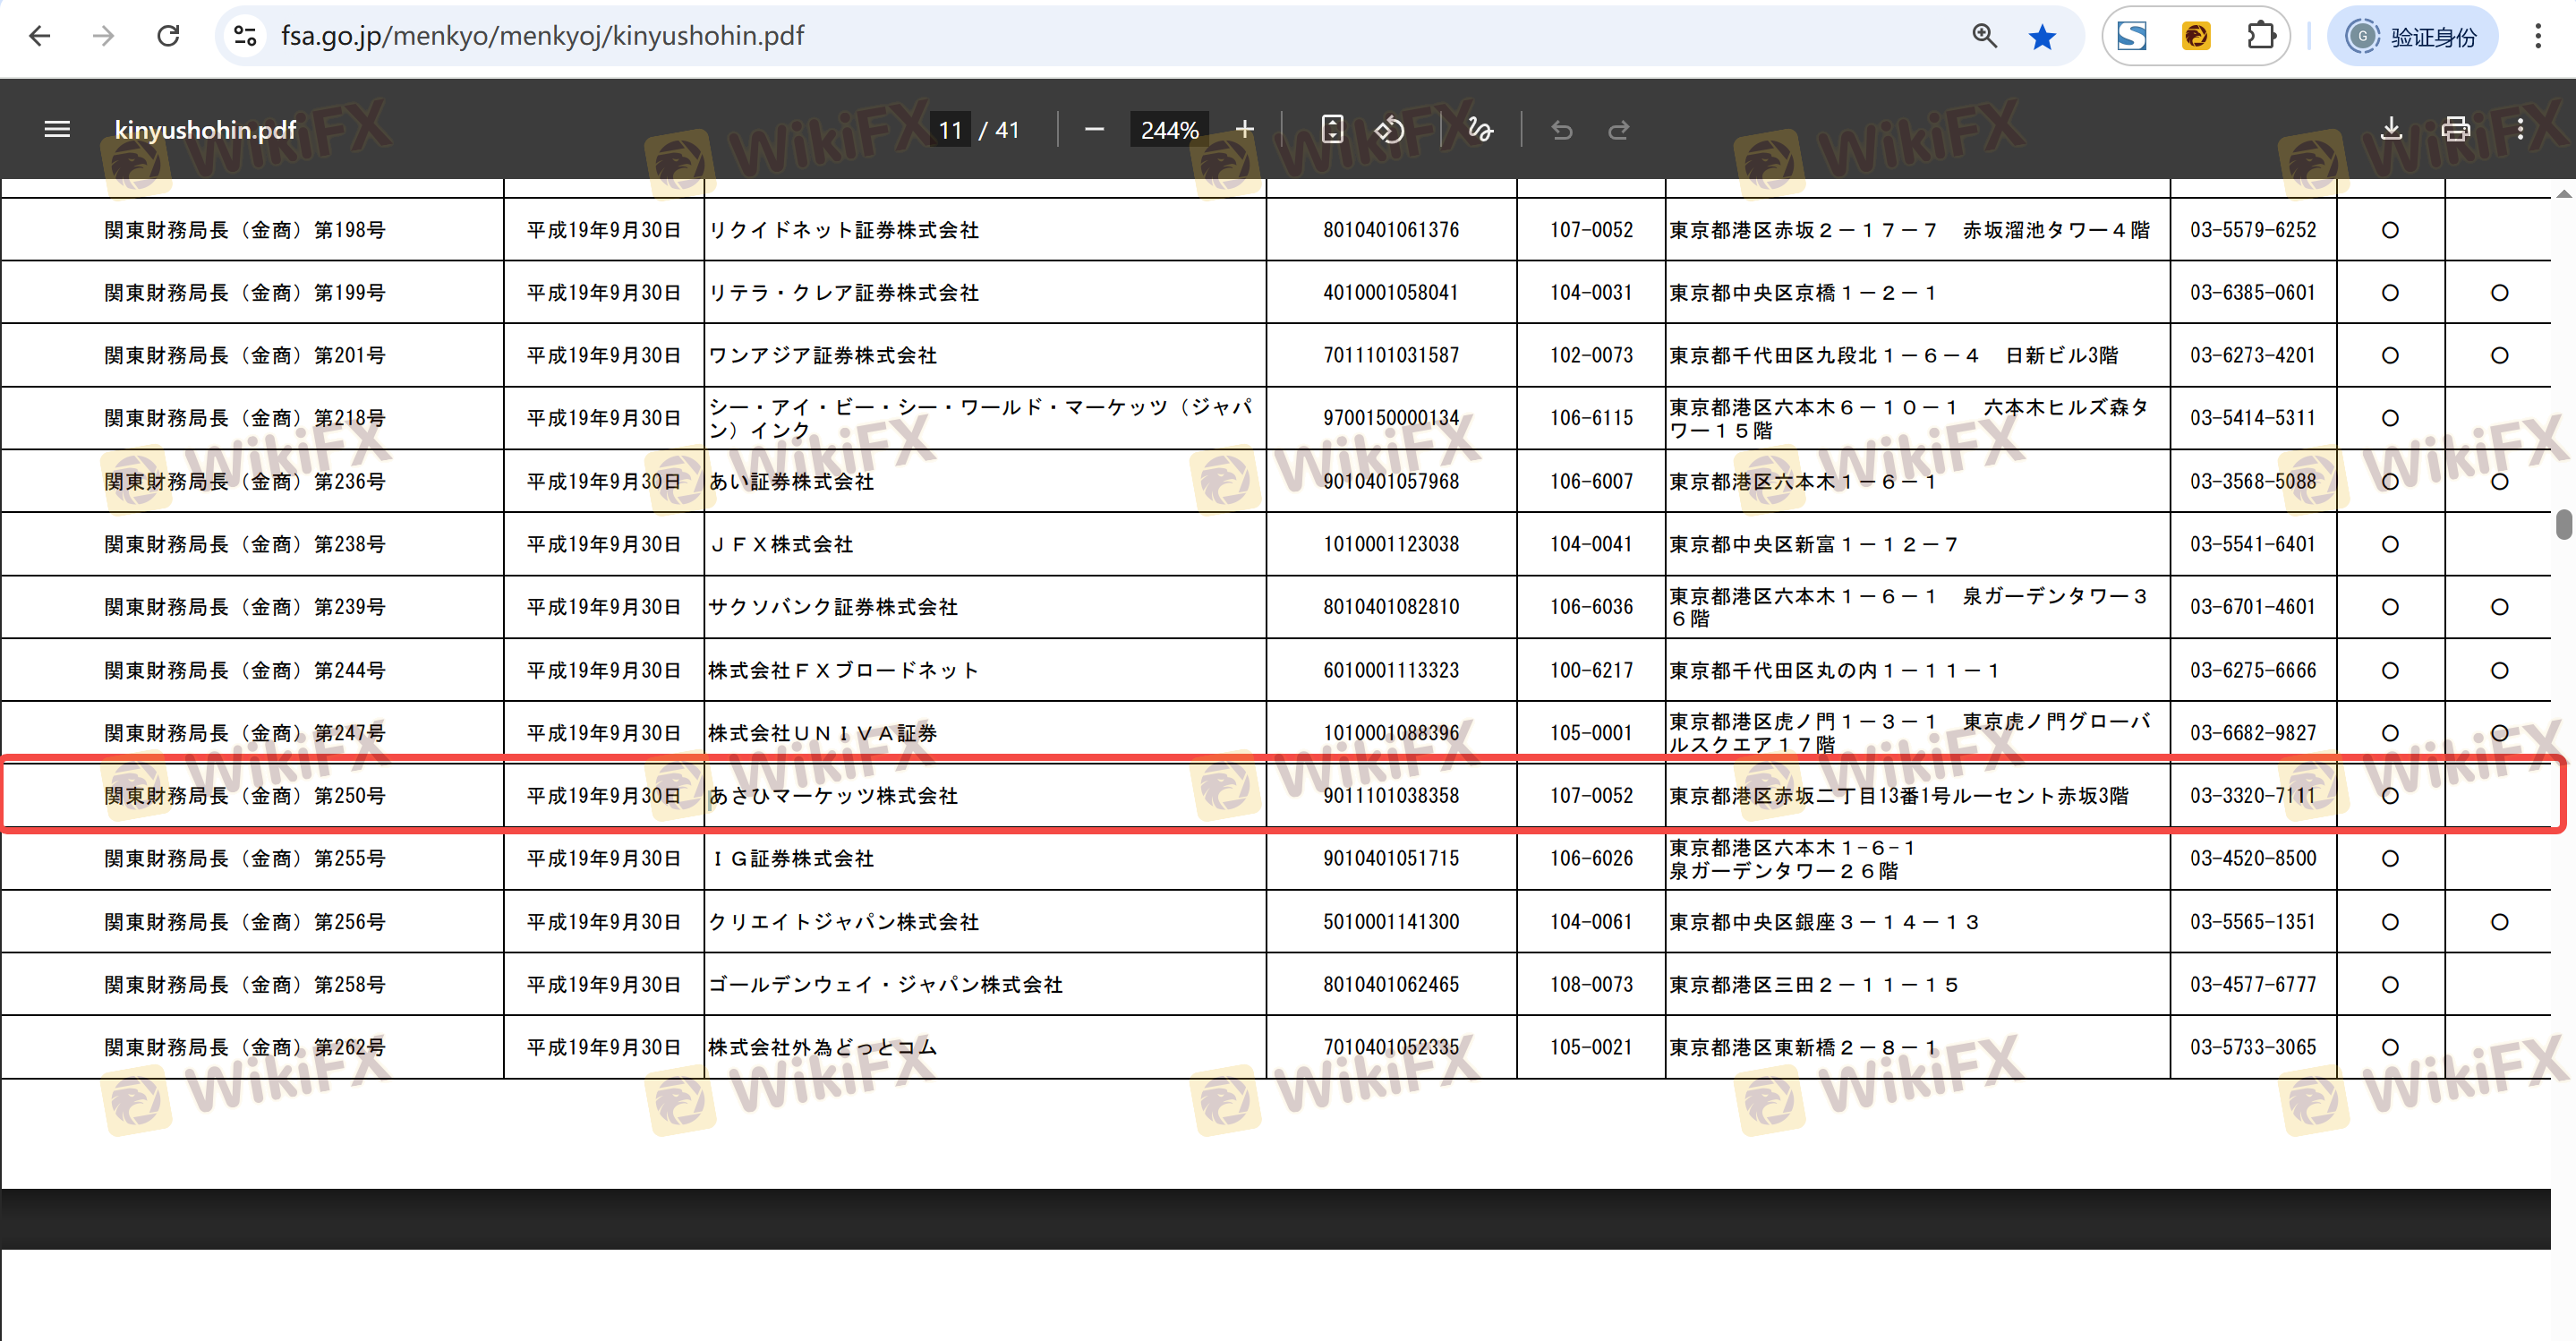This screenshot has width=2576, height=1341.
Task: Click the company name リクイドネット証券株式会社
Action: 844,231
